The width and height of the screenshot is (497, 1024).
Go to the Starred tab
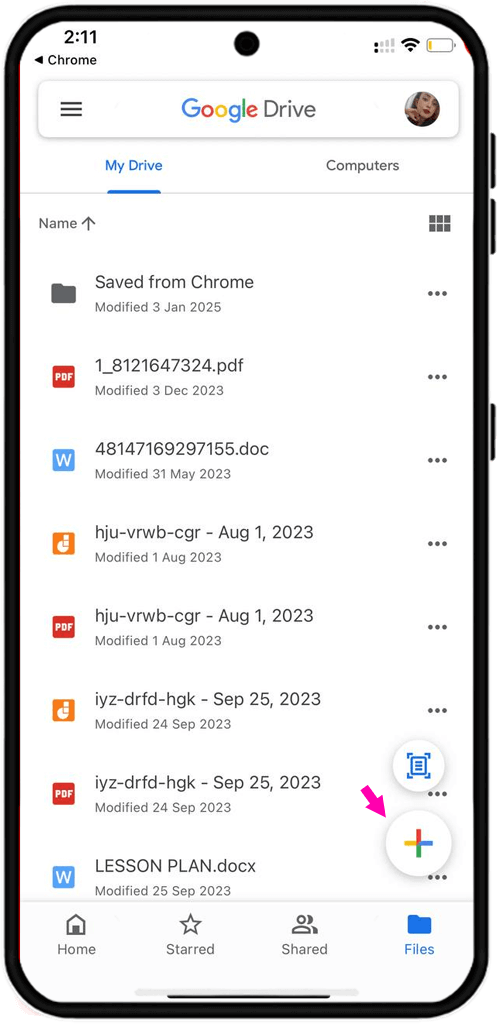190,935
